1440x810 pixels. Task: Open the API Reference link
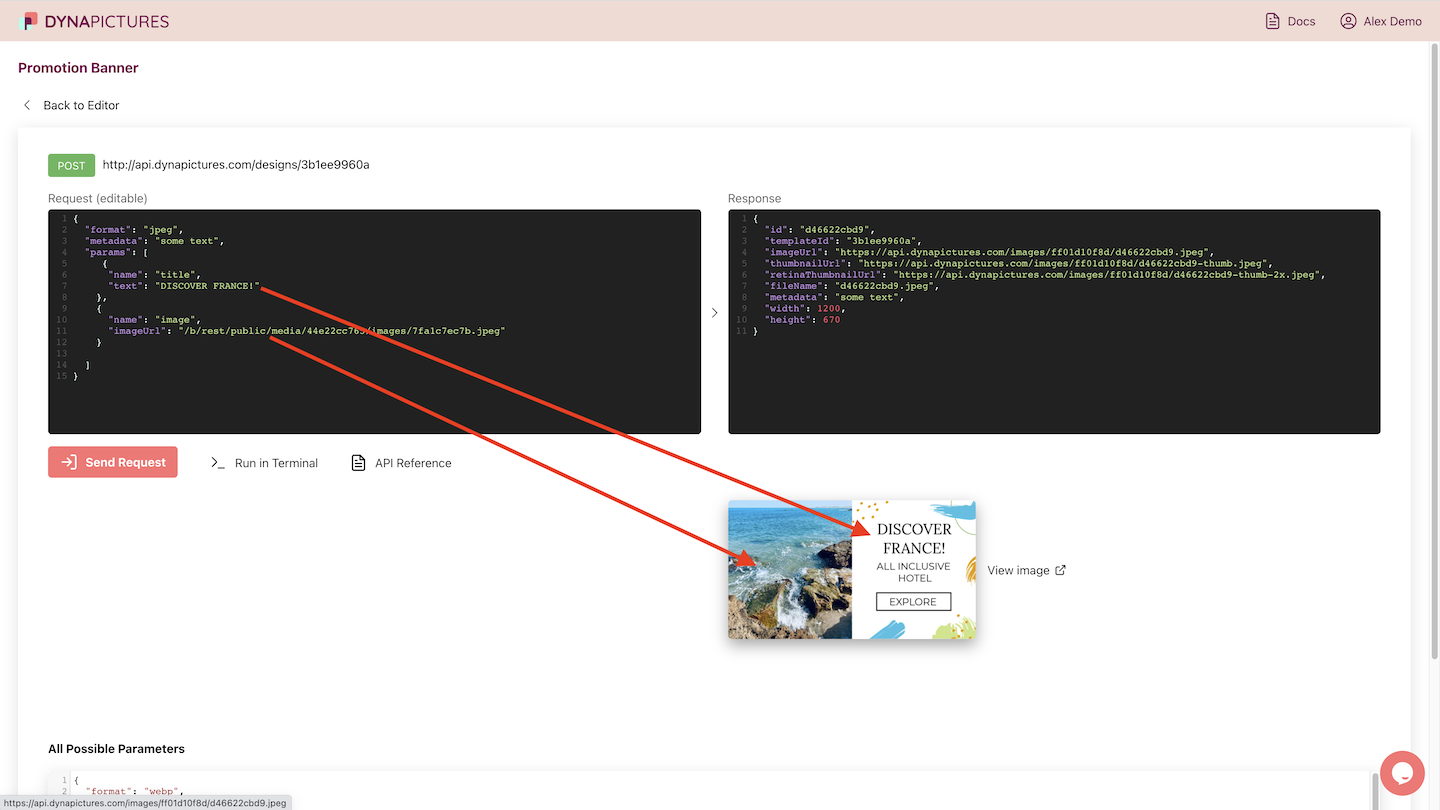click(x=413, y=463)
